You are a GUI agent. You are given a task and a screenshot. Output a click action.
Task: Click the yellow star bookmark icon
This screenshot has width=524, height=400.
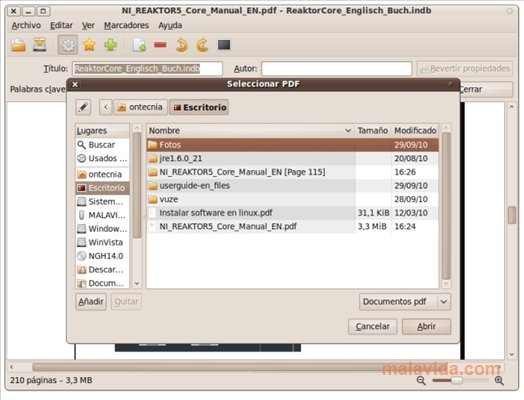(89, 45)
